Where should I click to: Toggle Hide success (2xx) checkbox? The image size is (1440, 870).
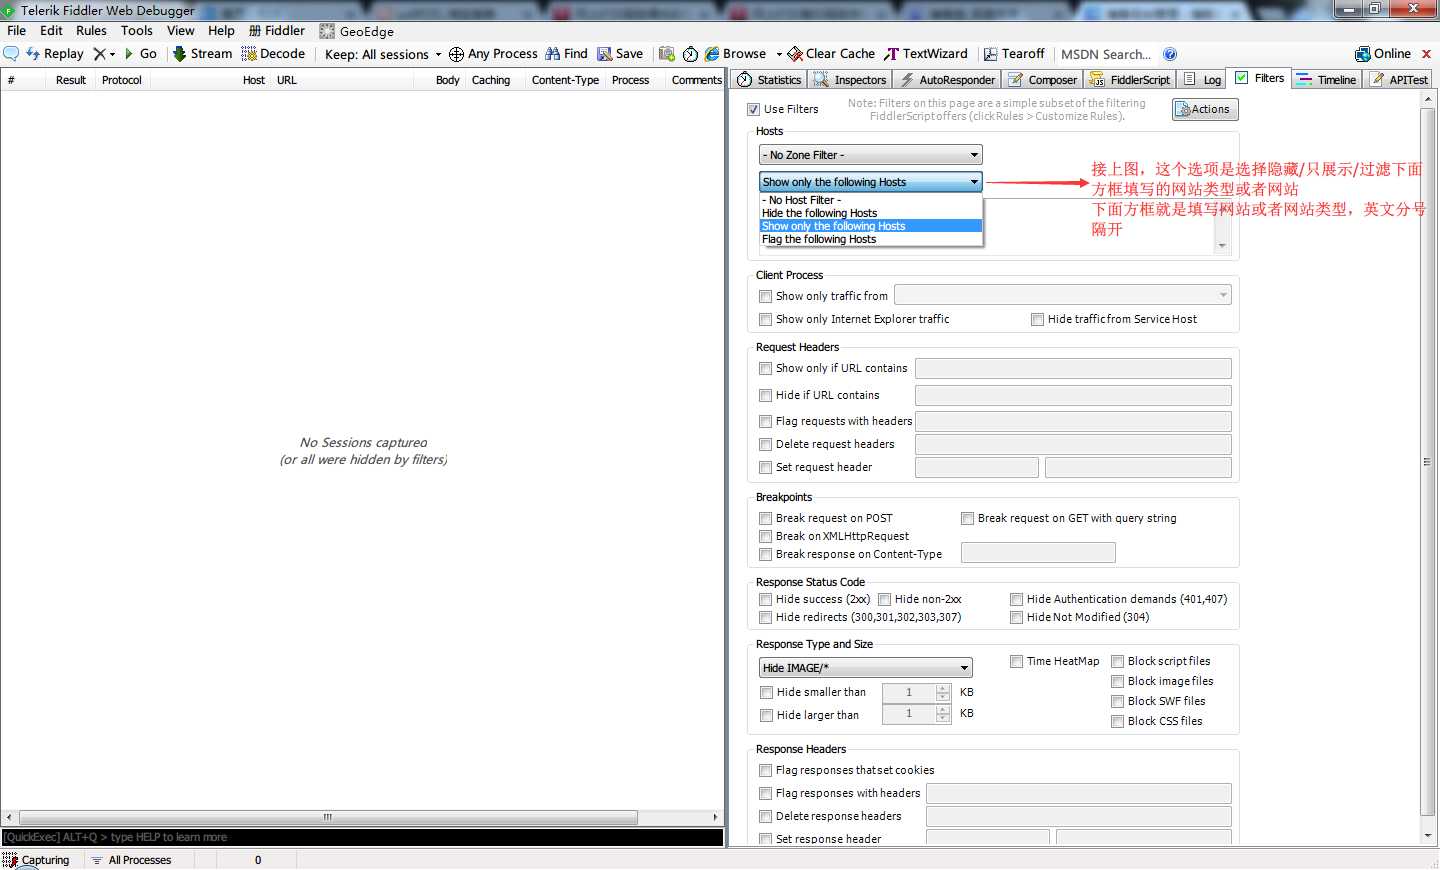pyautogui.click(x=766, y=599)
